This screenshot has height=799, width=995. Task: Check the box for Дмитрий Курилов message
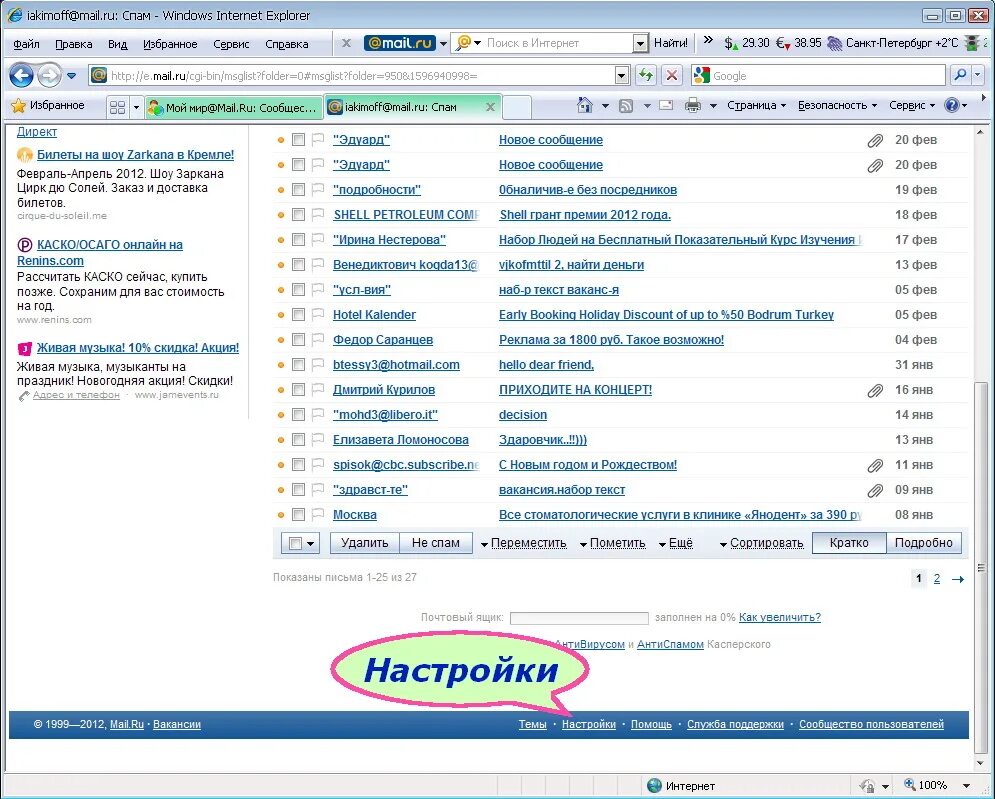pyautogui.click(x=298, y=390)
